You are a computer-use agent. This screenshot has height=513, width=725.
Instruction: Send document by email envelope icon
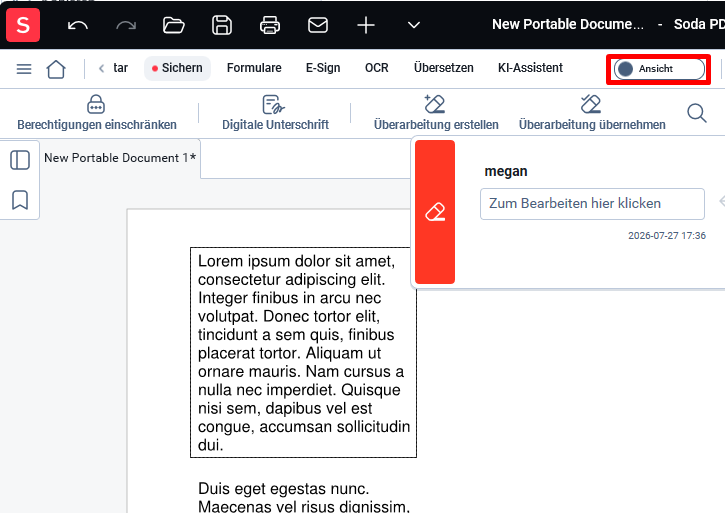point(318,25)
